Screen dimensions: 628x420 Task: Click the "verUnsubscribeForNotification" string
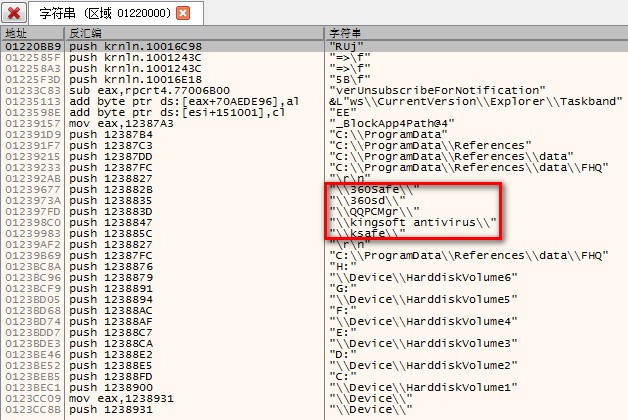[437, 90]
